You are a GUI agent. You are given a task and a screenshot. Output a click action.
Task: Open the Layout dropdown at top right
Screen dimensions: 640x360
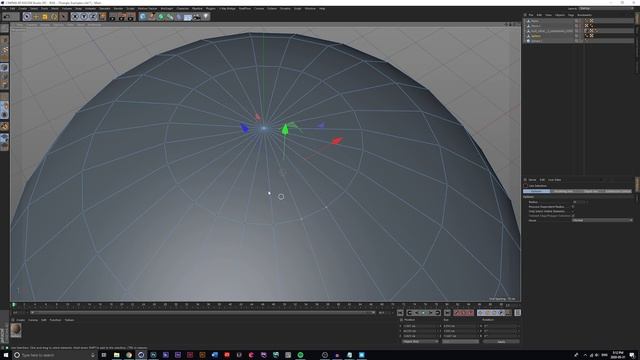(x=606, y=9)
